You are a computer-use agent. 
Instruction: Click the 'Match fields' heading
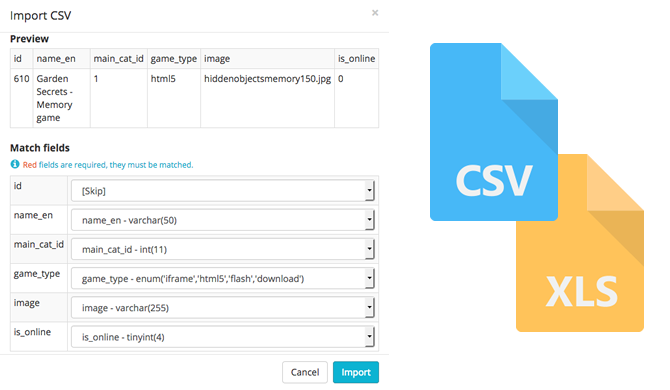tap(40, 148)
